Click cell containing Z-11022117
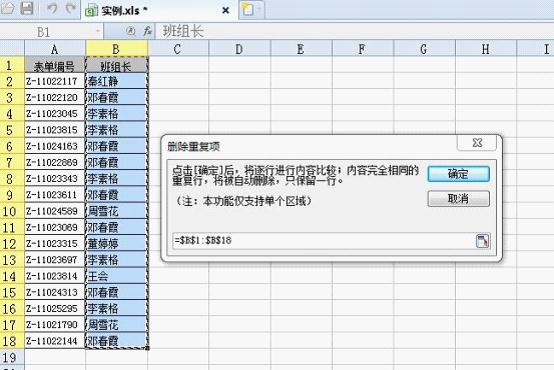The image size is (554, 370). 55,81
